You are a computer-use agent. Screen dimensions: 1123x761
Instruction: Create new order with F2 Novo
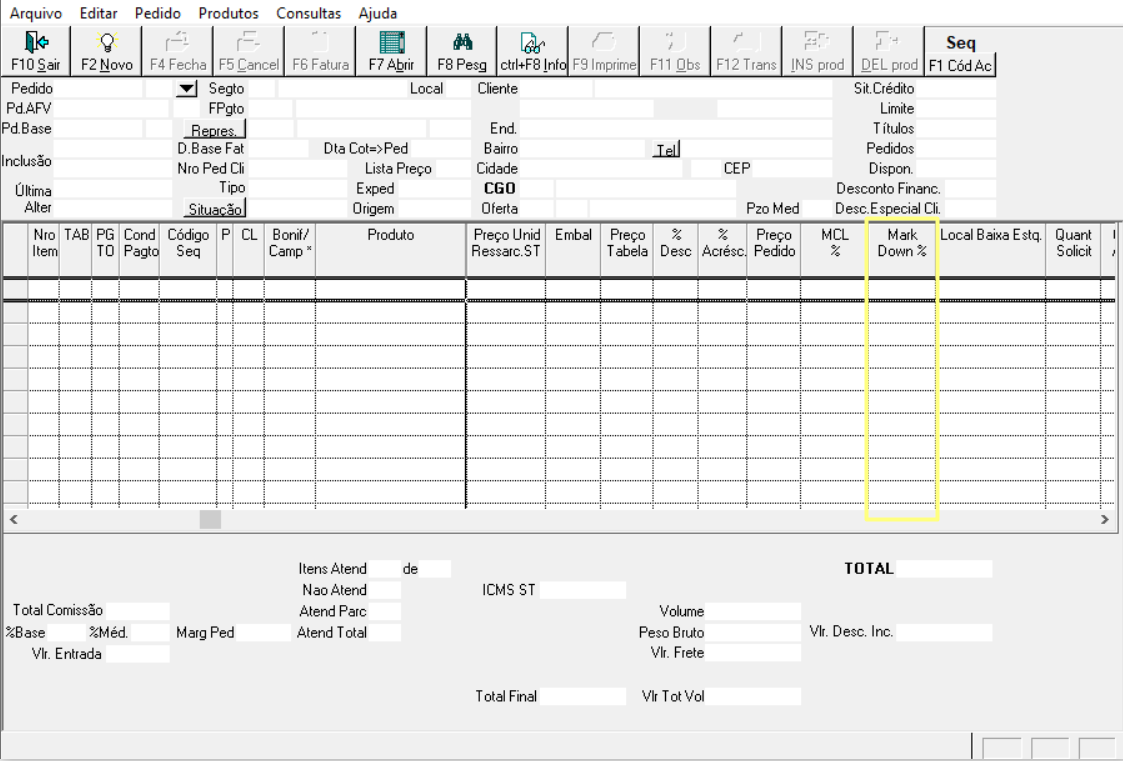coord(107,51)
